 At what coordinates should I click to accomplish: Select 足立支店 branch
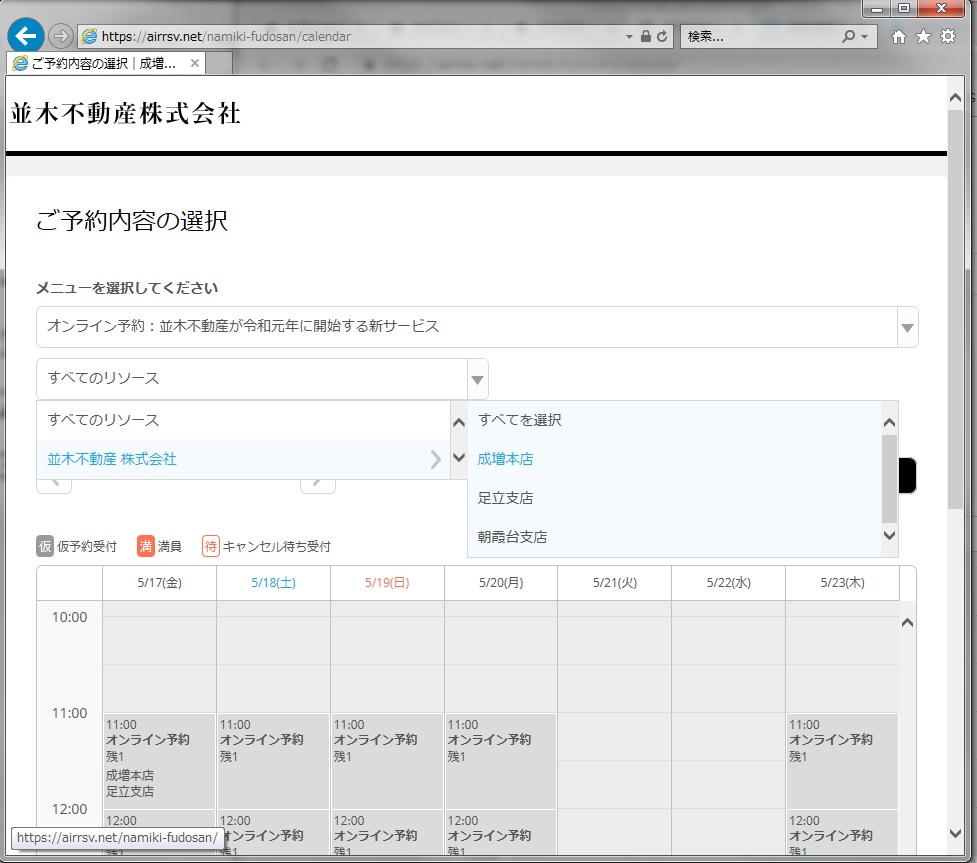coord(675,498)
